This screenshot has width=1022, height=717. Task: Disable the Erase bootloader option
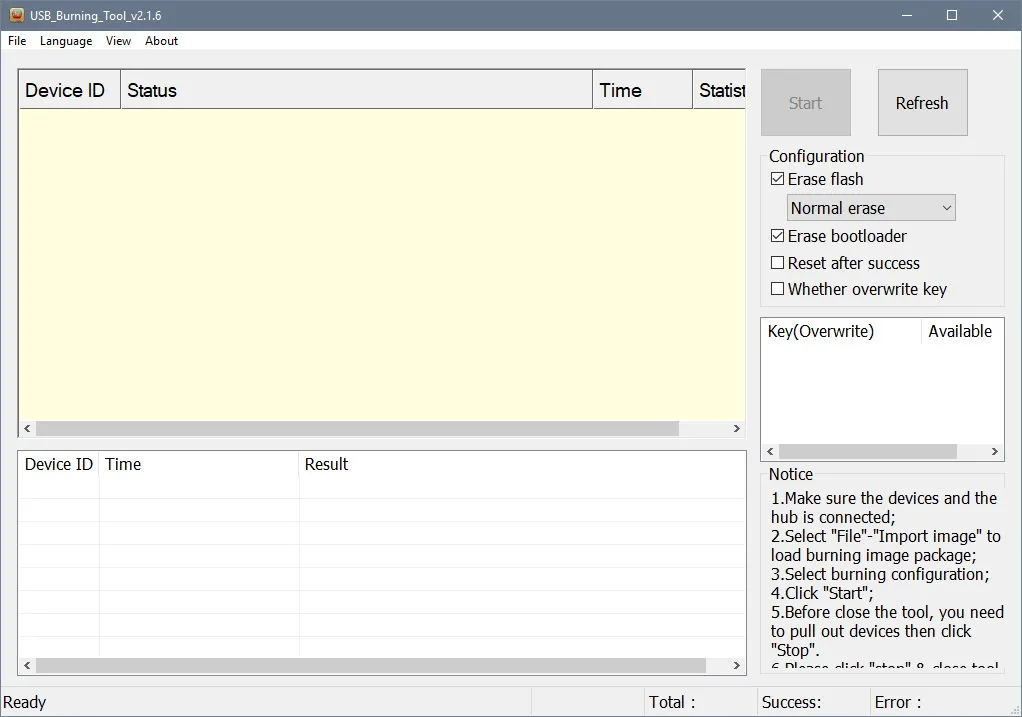778,236
